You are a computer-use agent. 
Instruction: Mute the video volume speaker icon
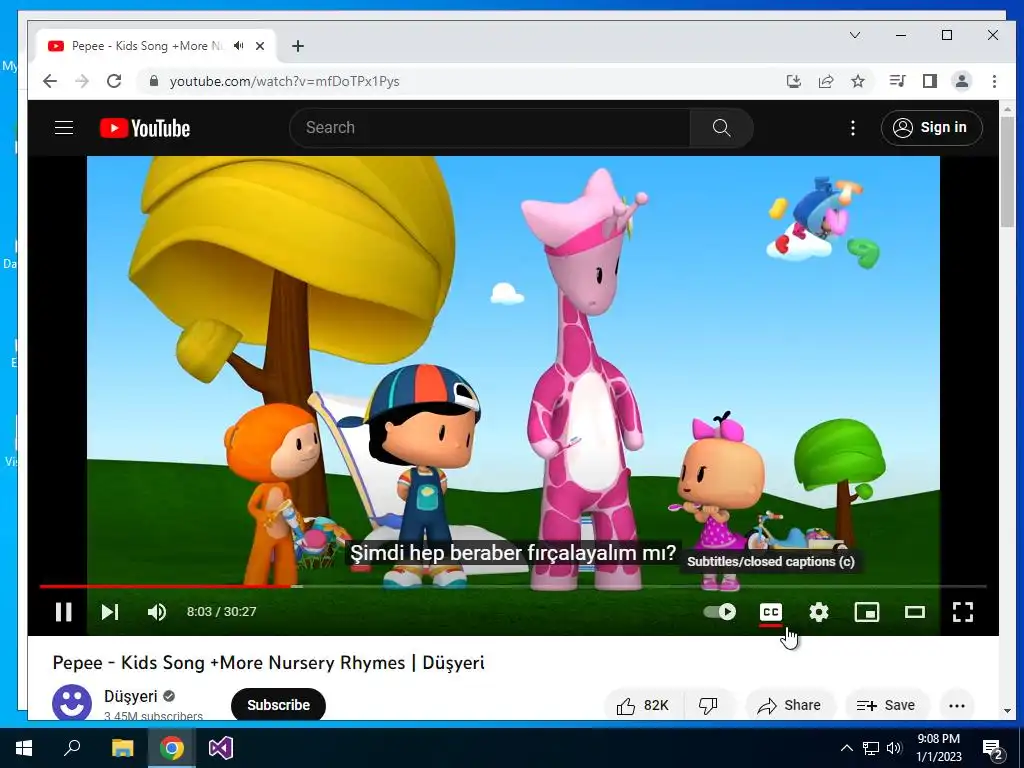157,612
